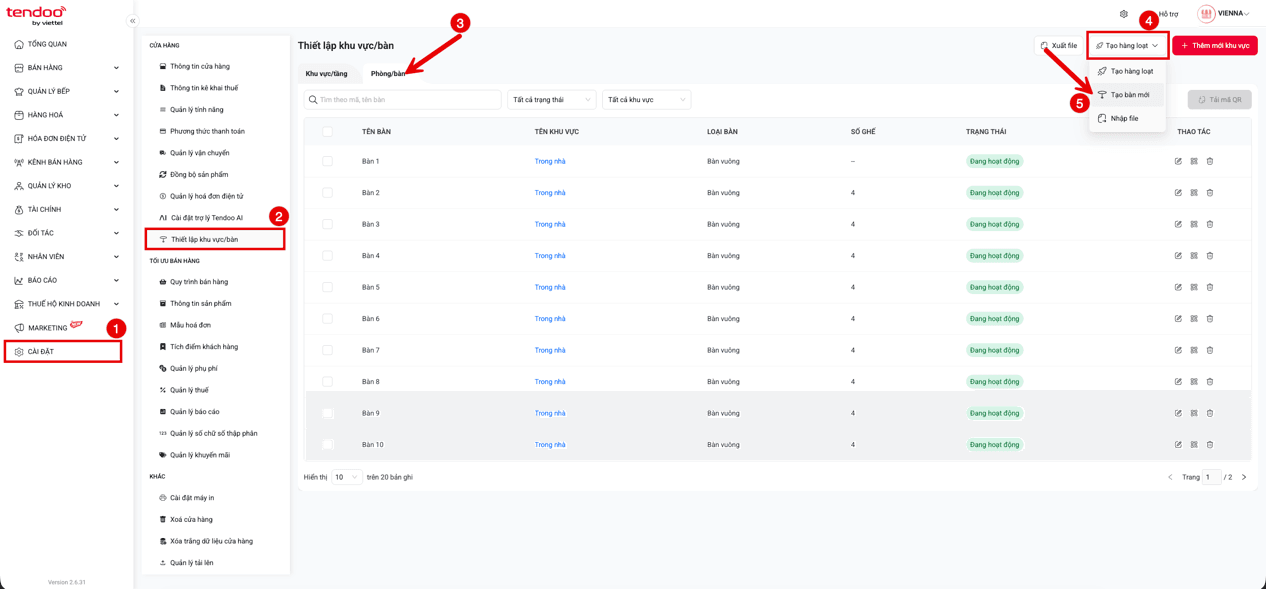Open the Tất cả khu vực dropdown
The width and height of the screenshot is (1266, 589).
(647, 100)
